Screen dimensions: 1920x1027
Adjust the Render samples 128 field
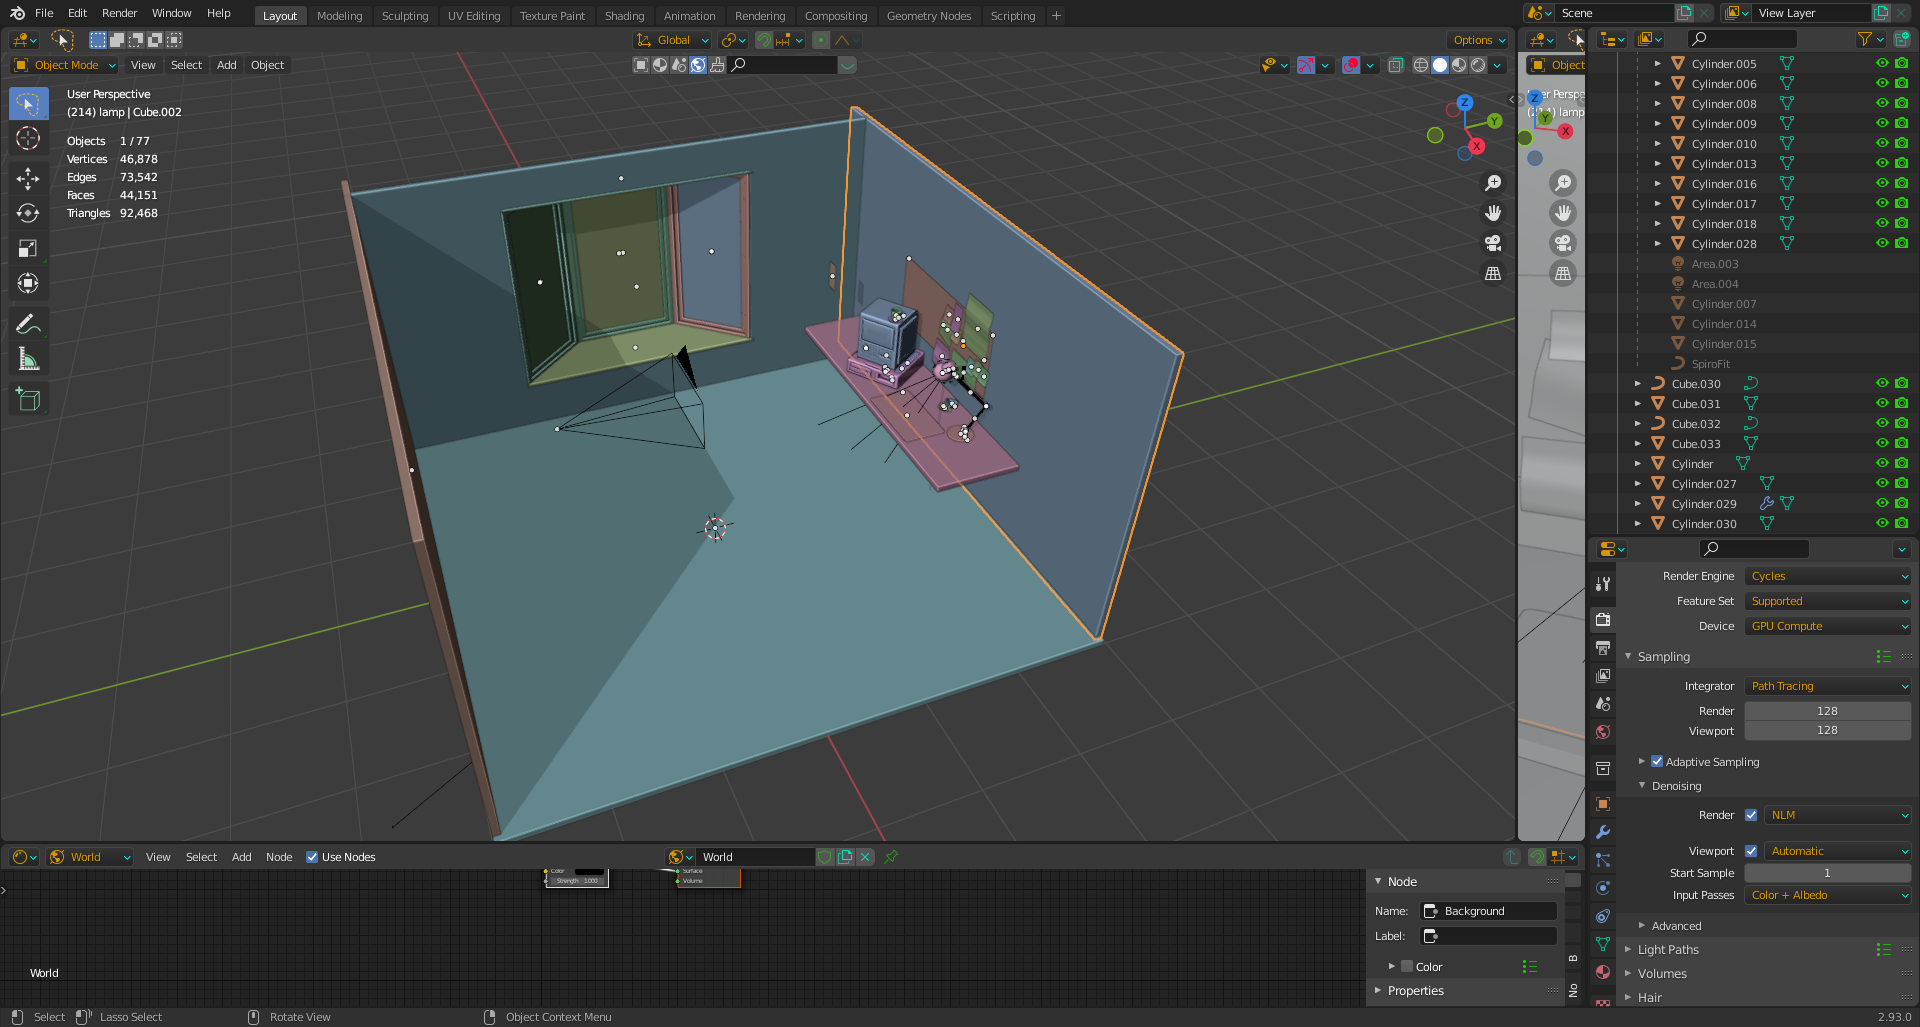1828,711
